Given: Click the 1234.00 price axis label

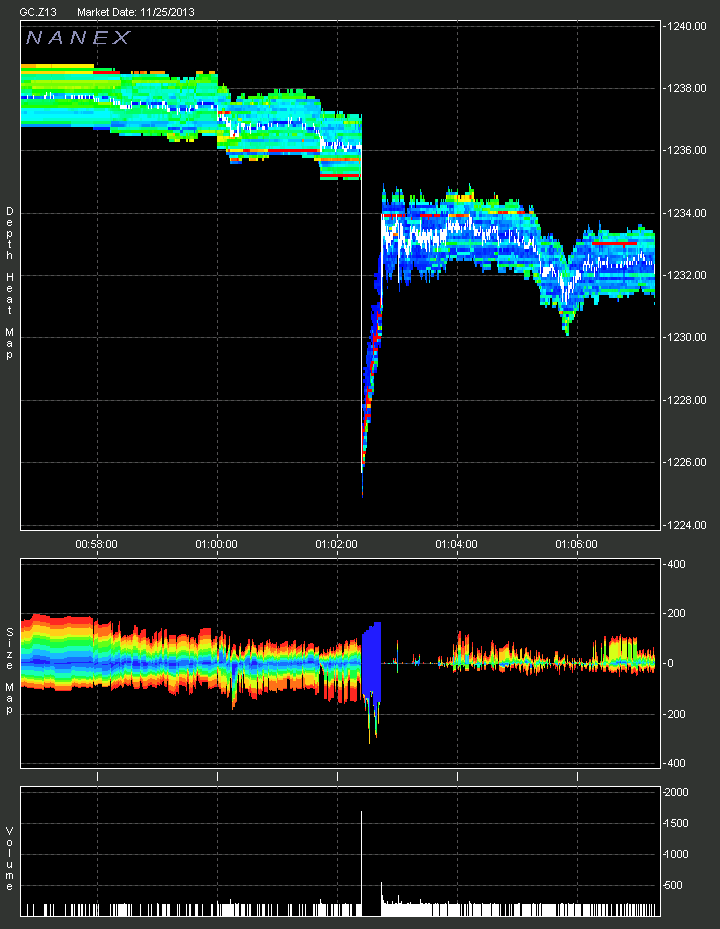Looking at the screenshot, I should (686, 213).
